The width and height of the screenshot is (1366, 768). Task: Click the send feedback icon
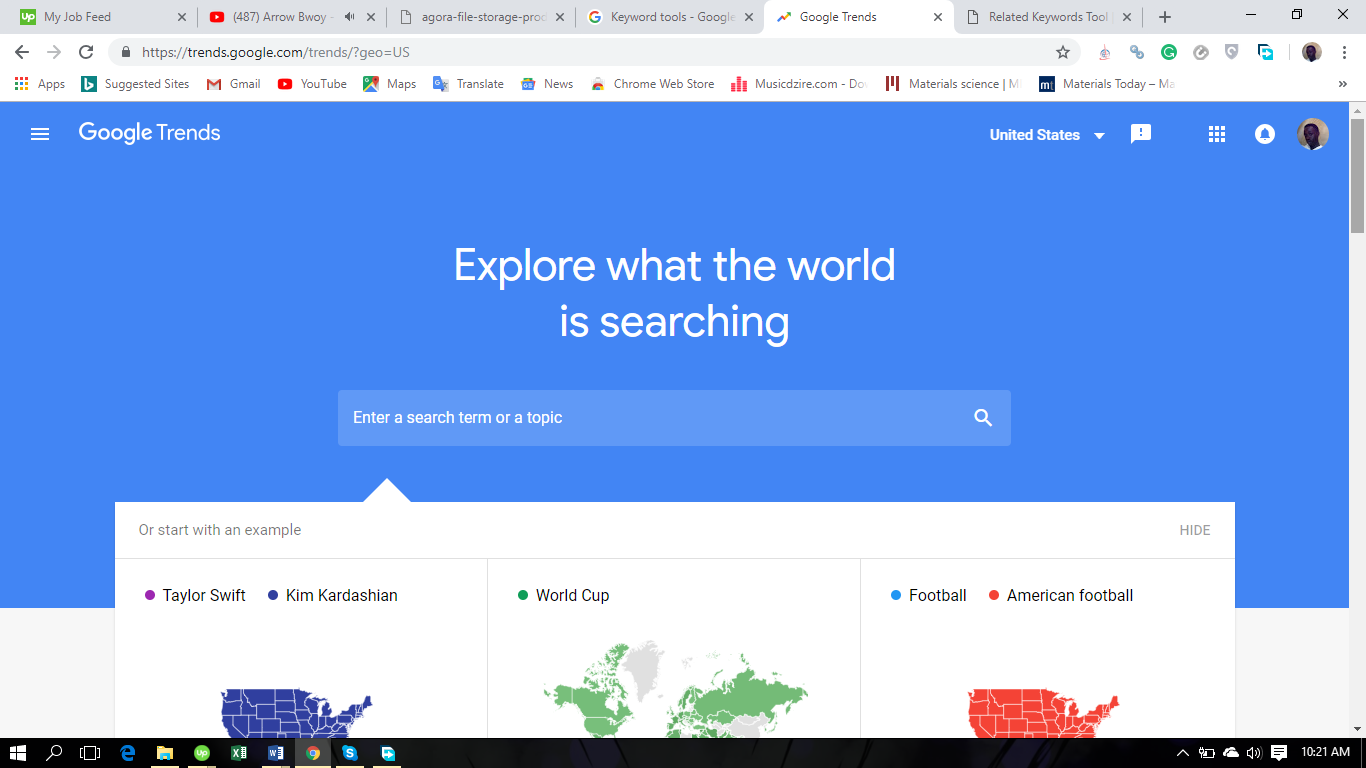coord(1141,134)
